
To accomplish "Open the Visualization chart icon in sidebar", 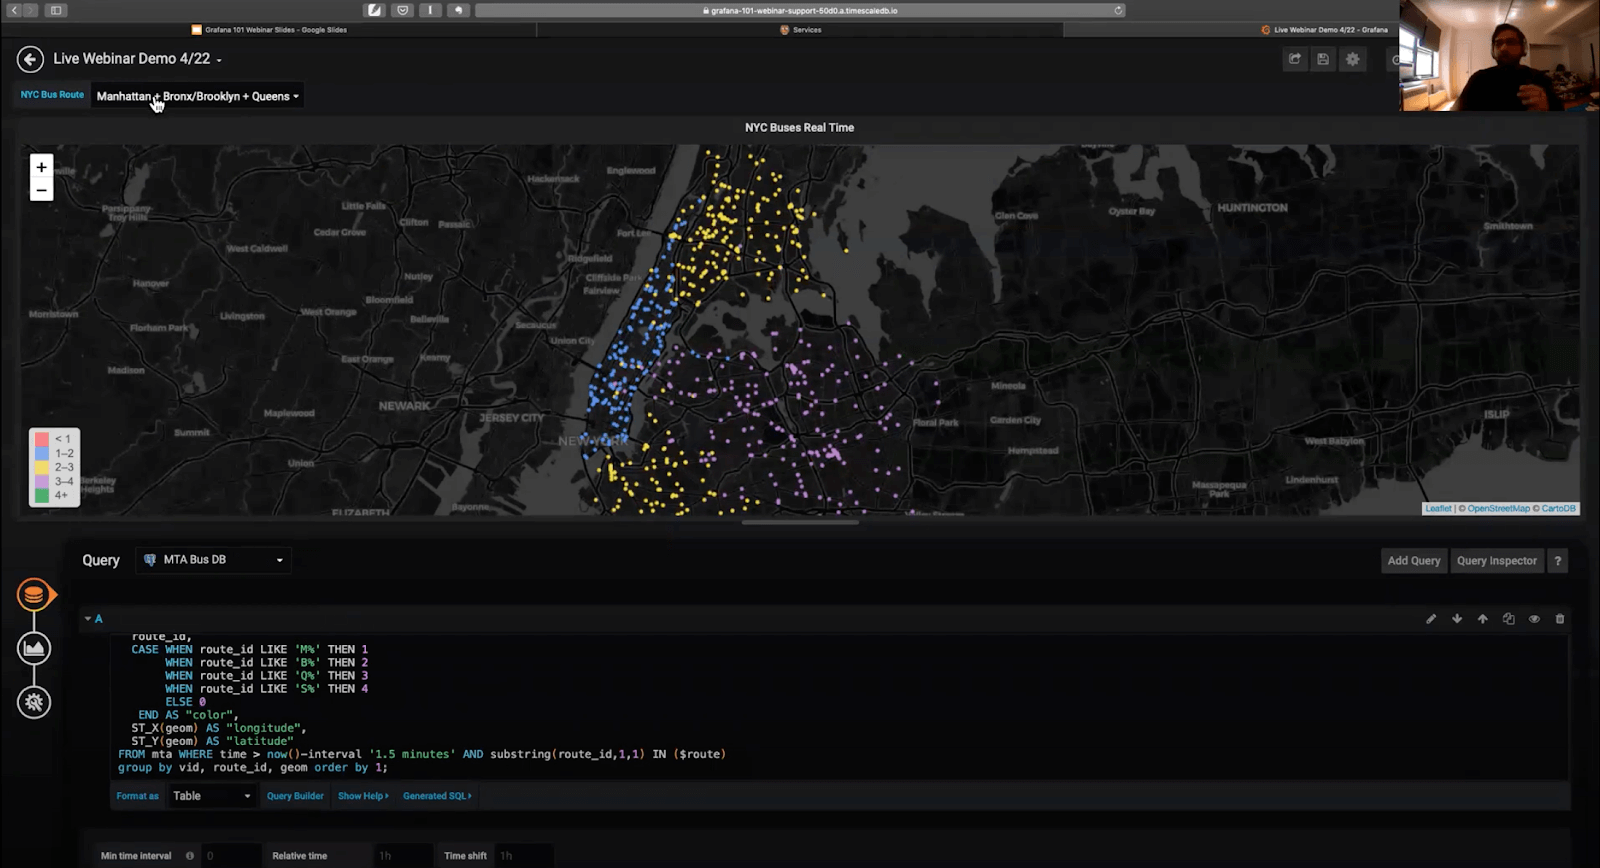I will pos(34,648).
